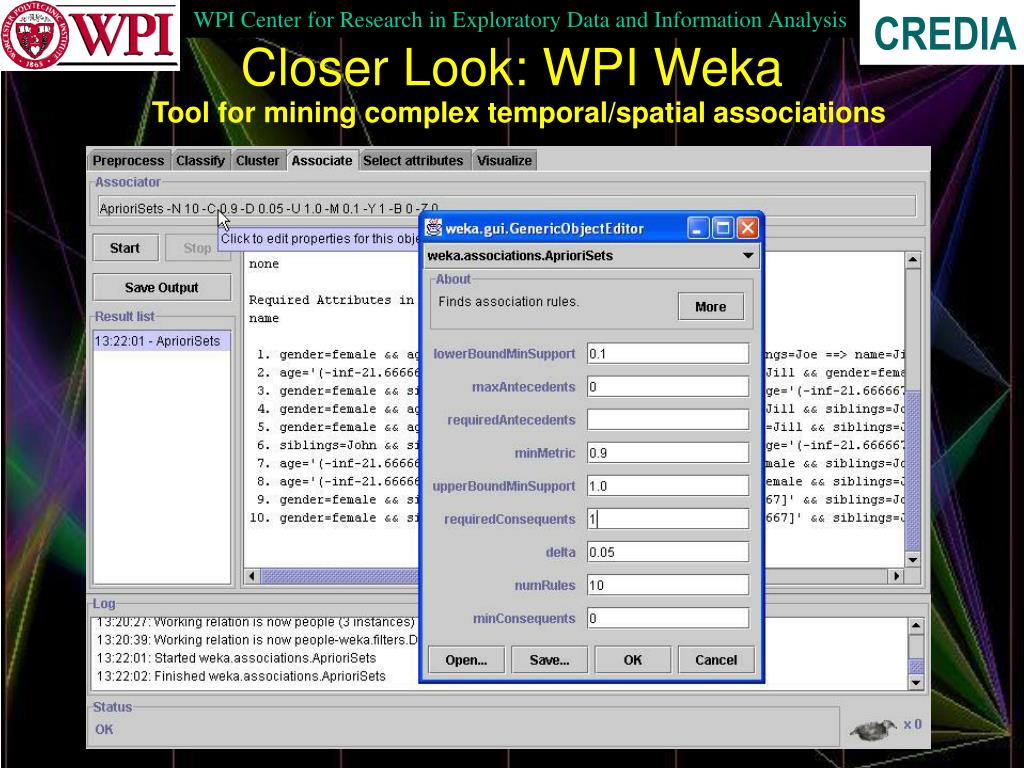Click rule 10 line in output
The height and width of the screenshot is (768, 1024).
click(333, 518)
